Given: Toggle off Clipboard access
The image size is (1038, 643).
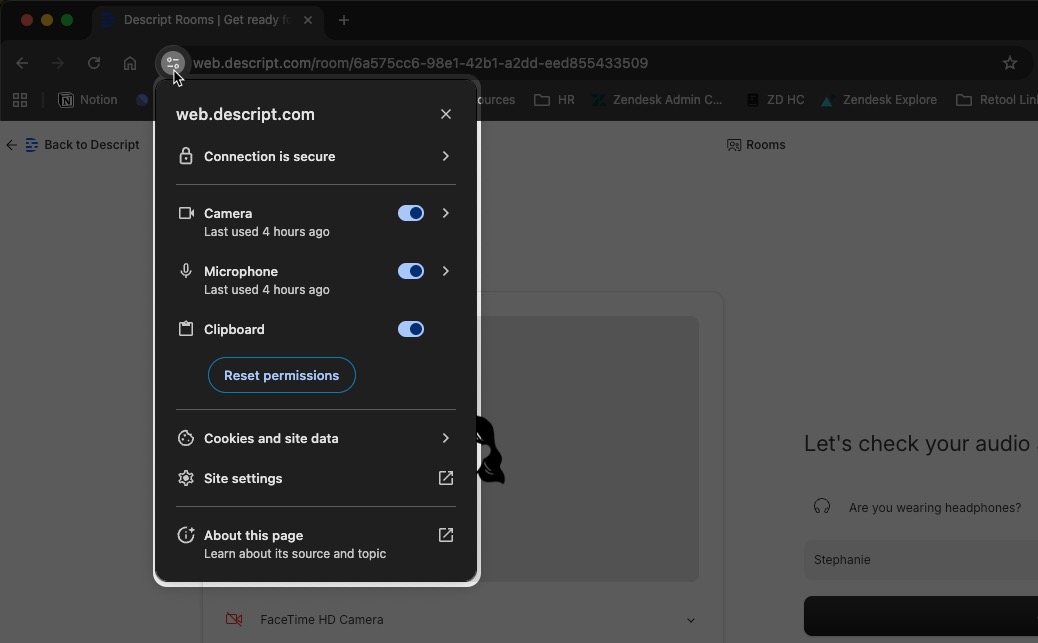Looking at the screenshot, I should click(x=410, y=329).
